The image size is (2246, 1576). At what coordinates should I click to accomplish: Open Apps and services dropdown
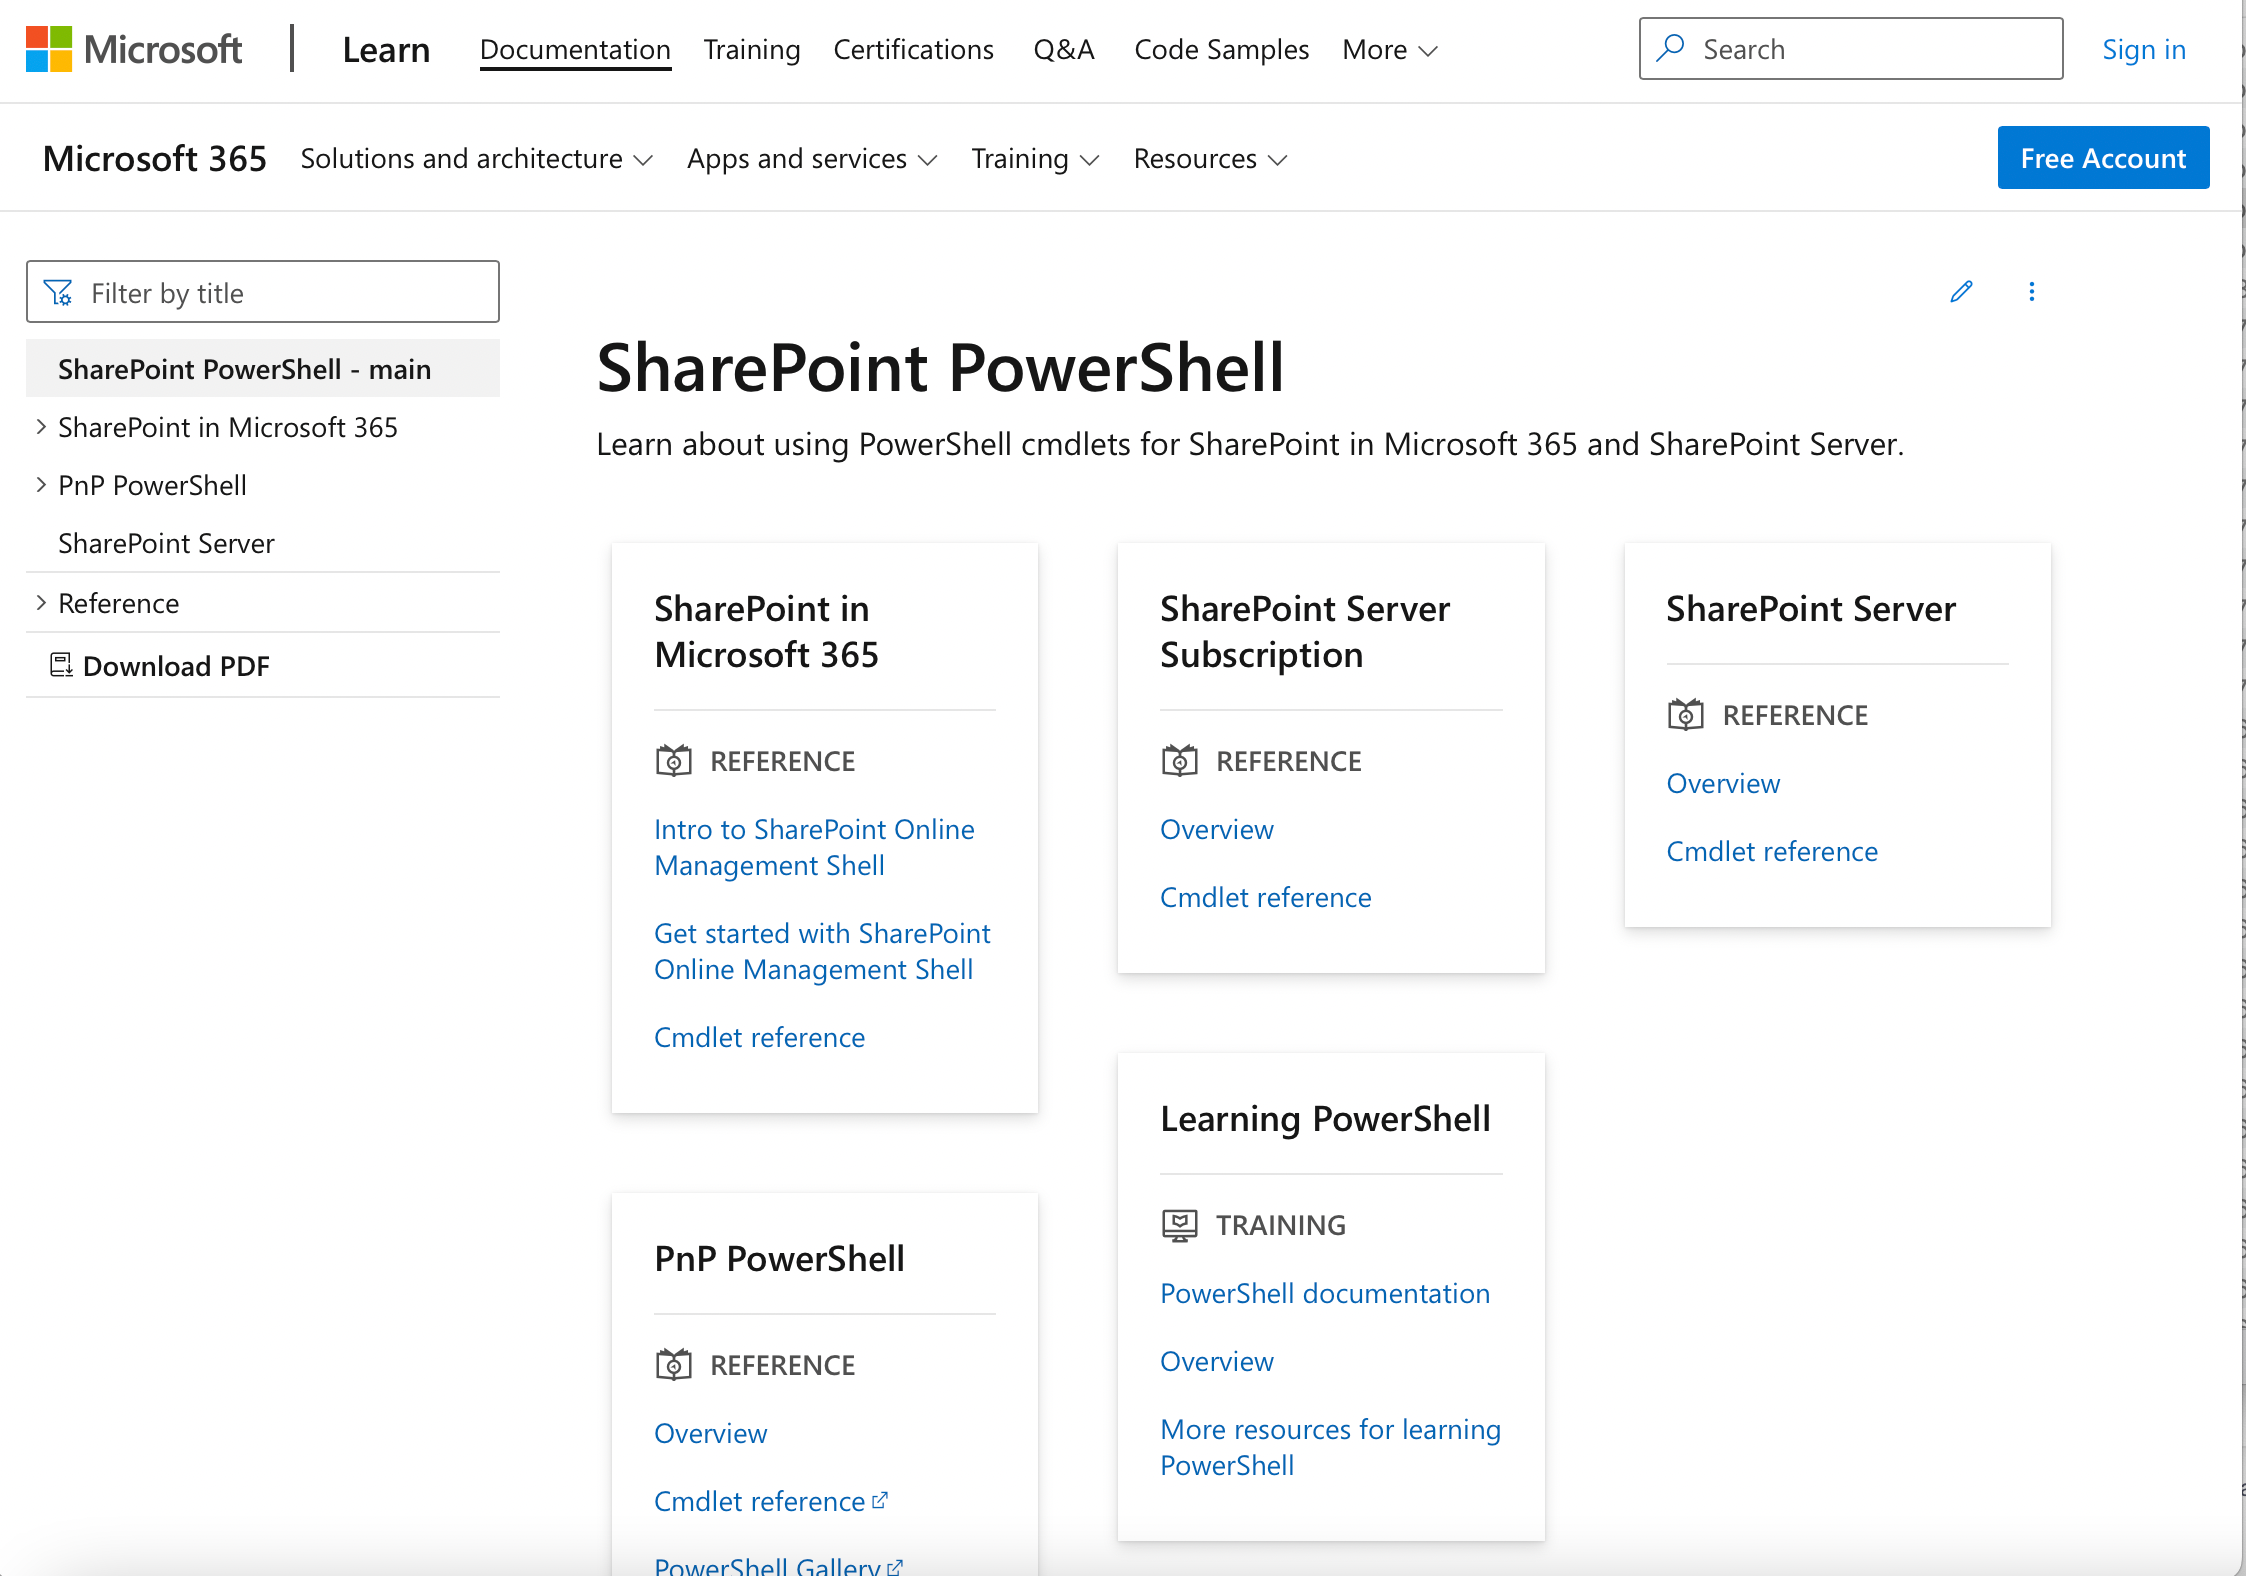pos(812,159)
